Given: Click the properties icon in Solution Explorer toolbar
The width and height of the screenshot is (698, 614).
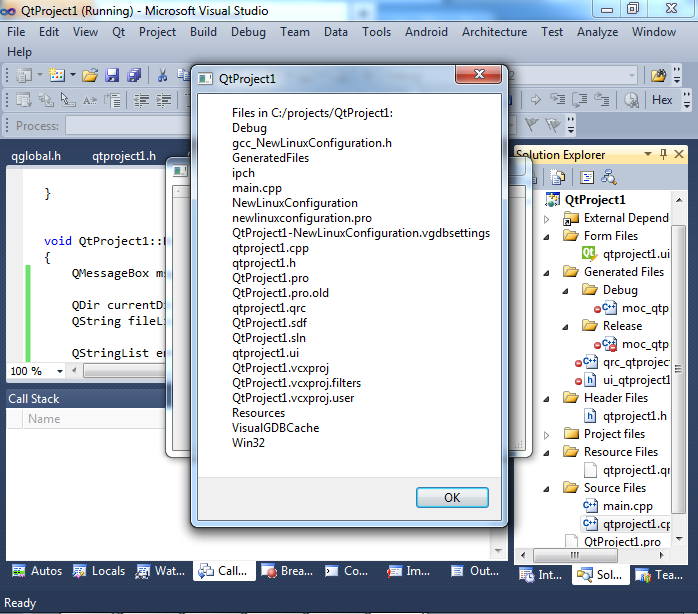Looking at the screenshot, I should (587, 178).
